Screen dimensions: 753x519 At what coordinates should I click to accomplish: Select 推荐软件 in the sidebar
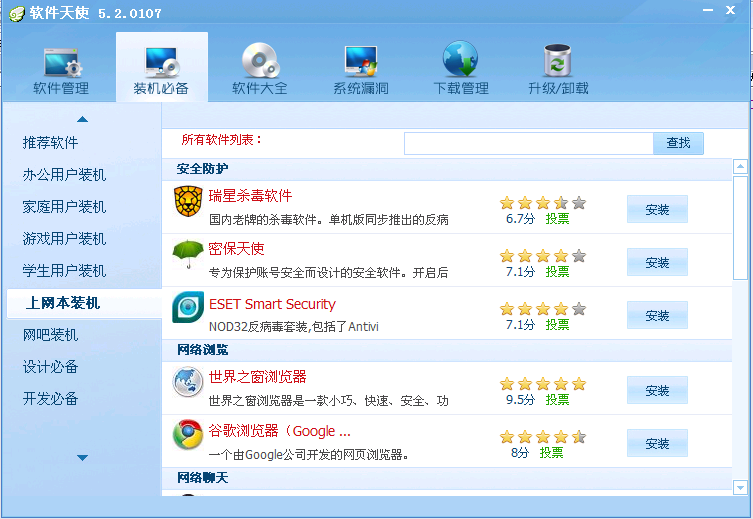50,143
